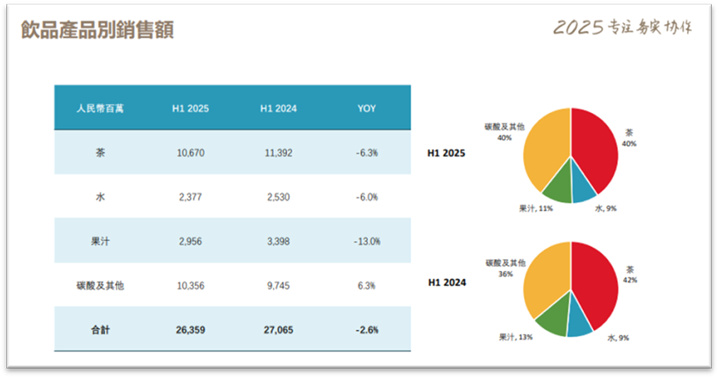The image size is (719, 378).
Task: Click the 合計 total row label
Action: point(100,330)
